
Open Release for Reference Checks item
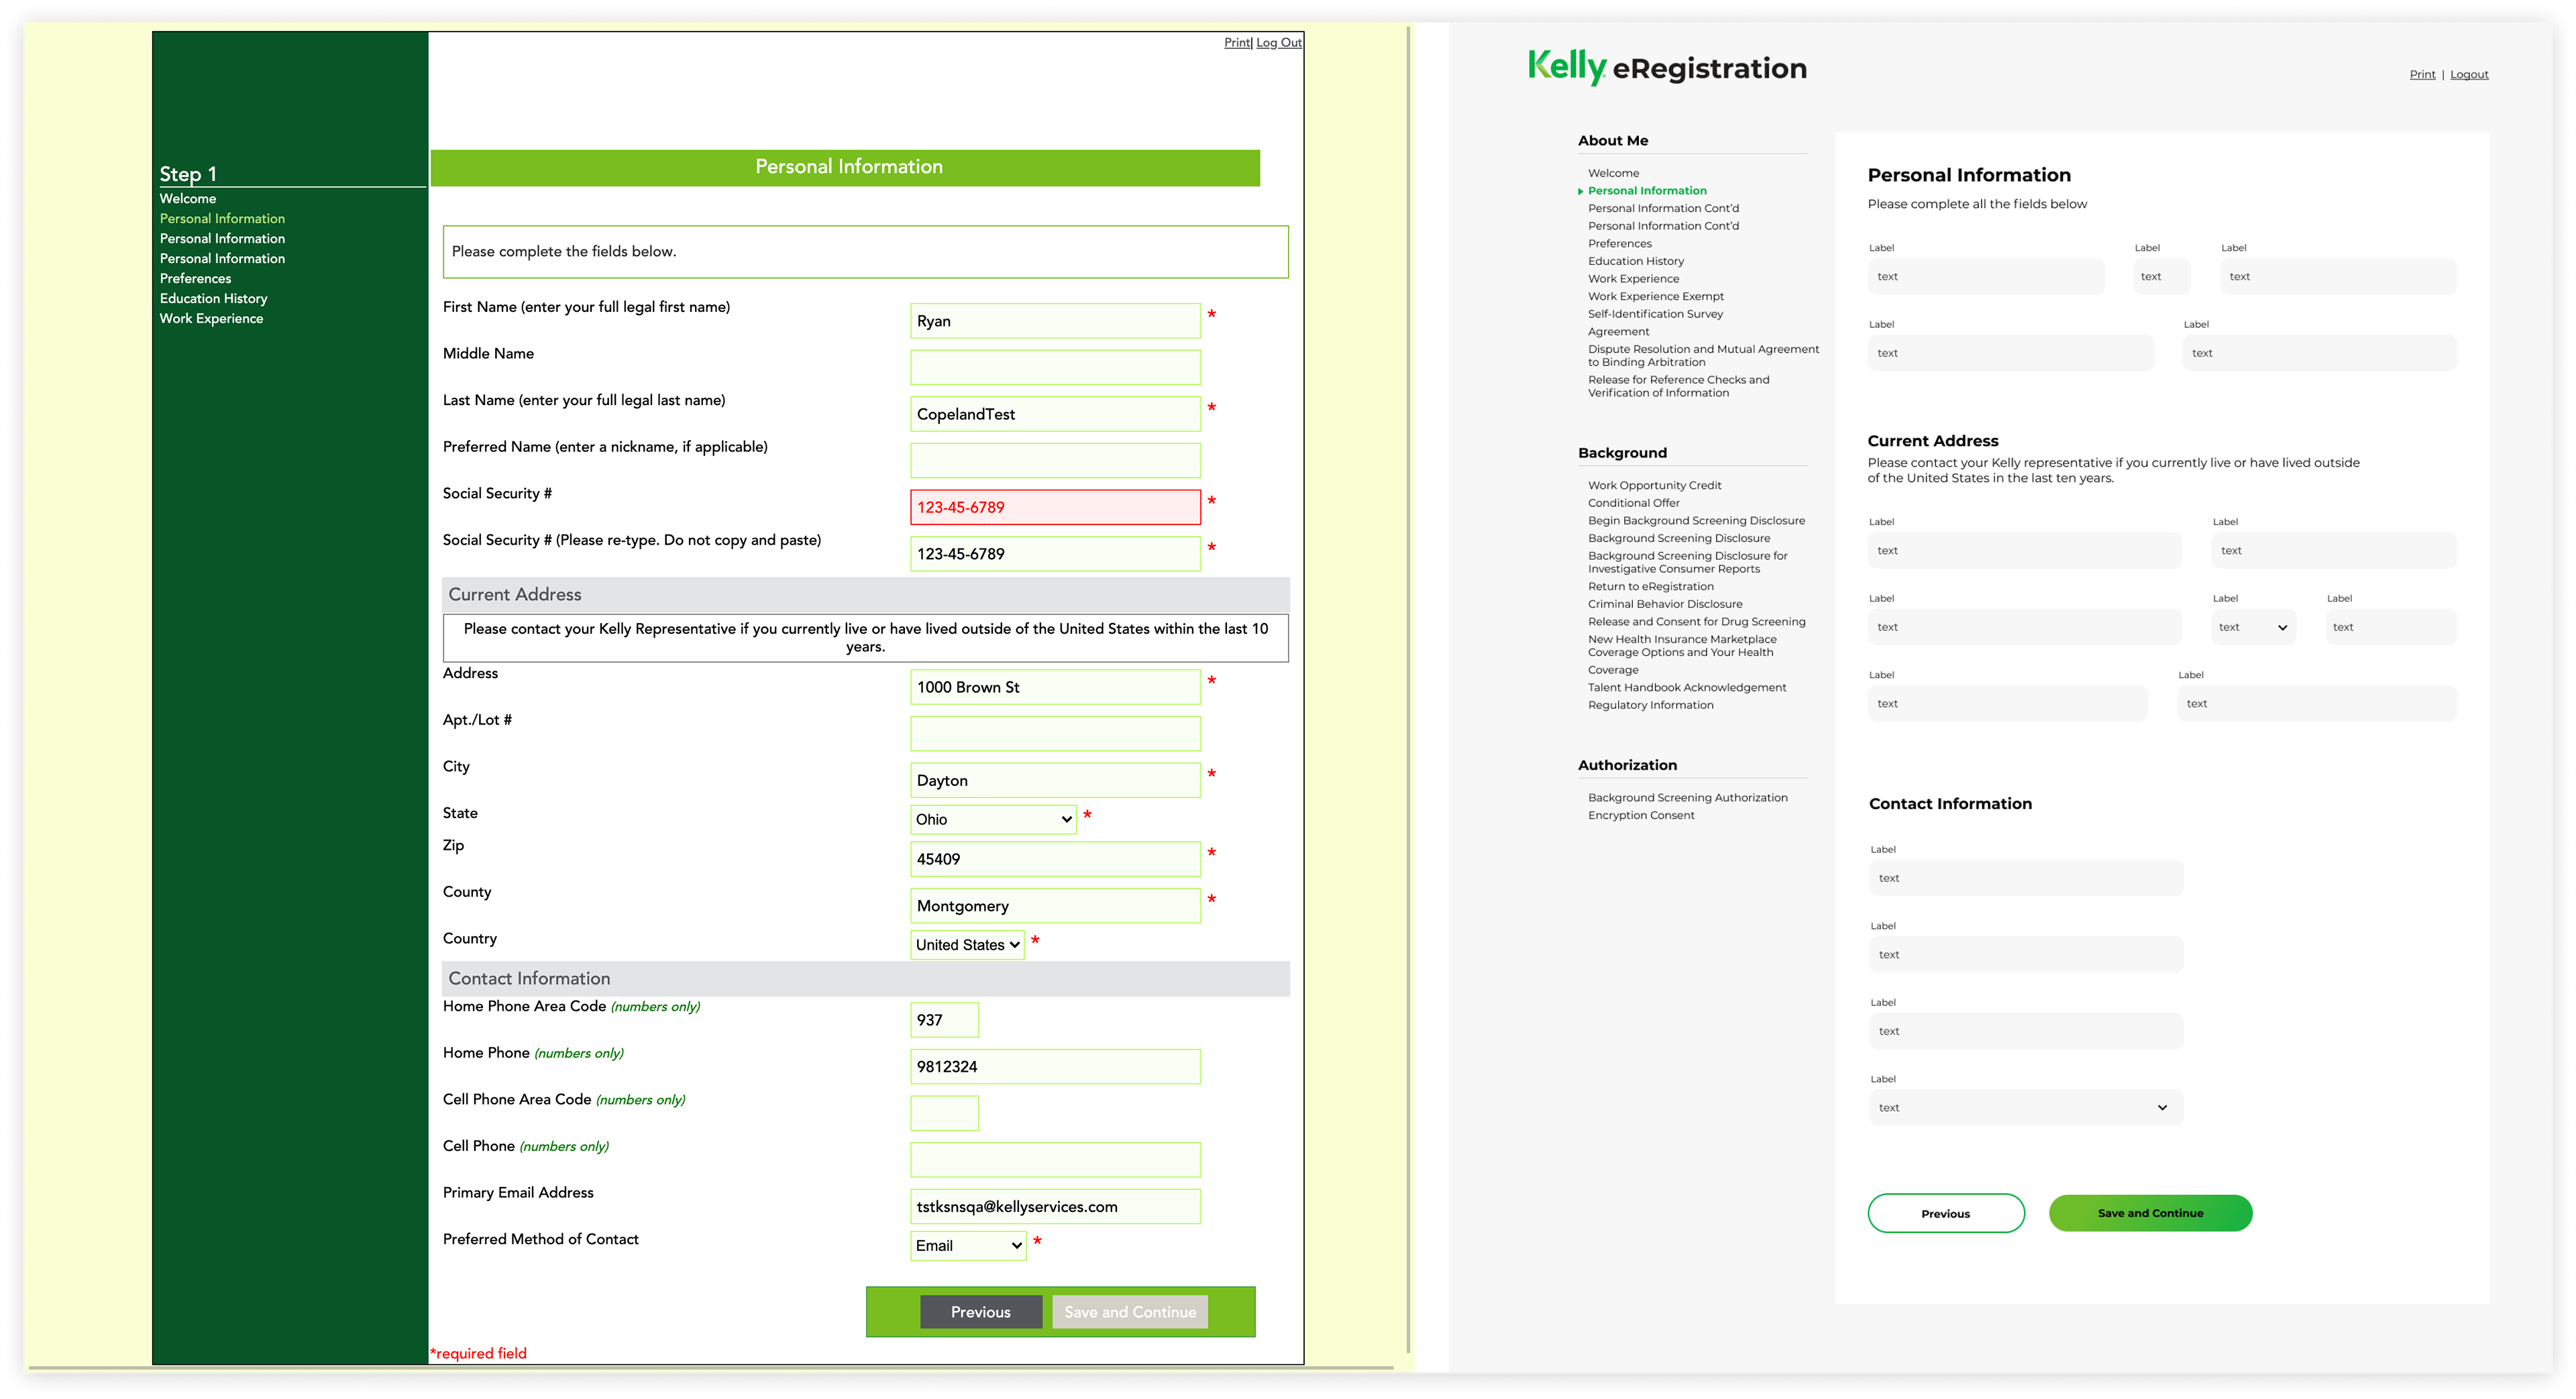click(1678, 386)
